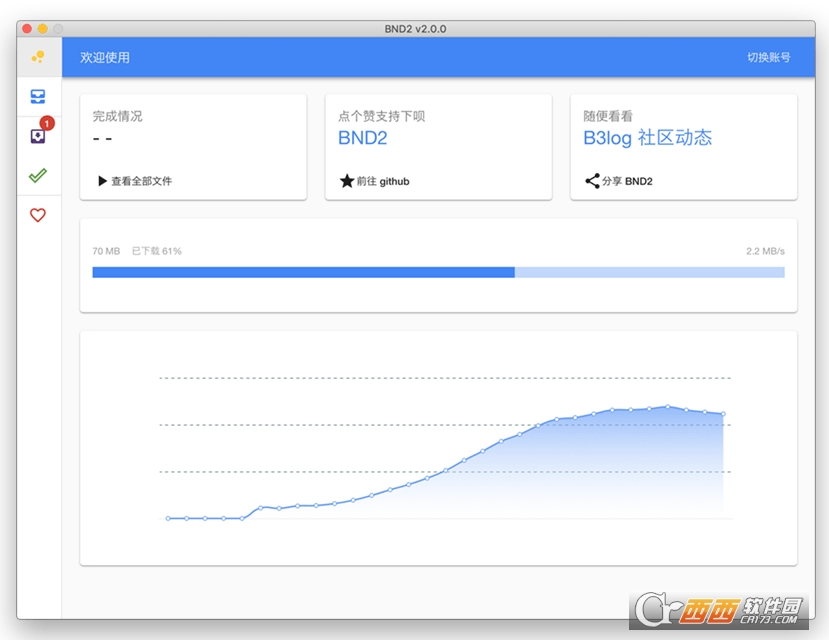The width and height of the screenshot is (829, 640).
Task: Click the 点个赞支持下呗 label
Action: 382,116
